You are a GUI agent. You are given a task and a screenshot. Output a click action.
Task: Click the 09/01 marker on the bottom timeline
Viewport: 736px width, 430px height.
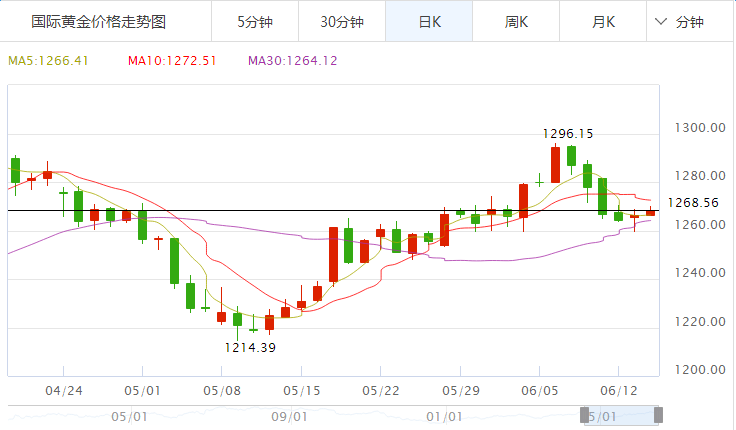click(287, 416)
